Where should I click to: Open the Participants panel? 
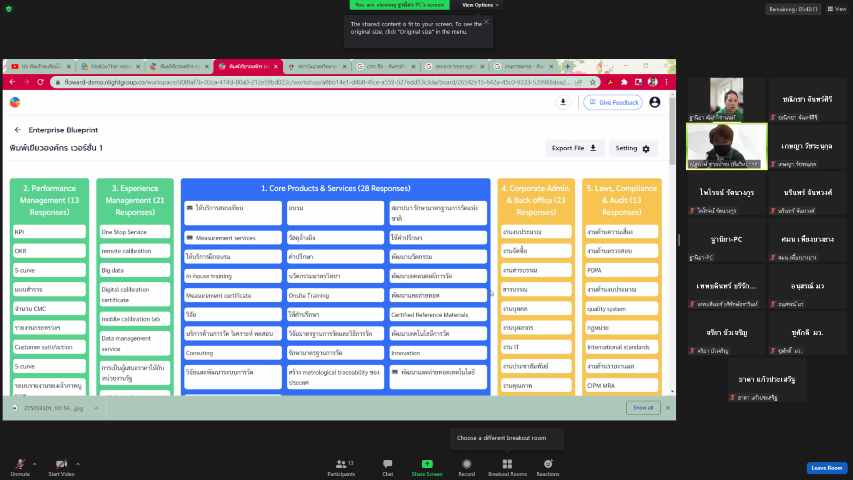[341, 464]
